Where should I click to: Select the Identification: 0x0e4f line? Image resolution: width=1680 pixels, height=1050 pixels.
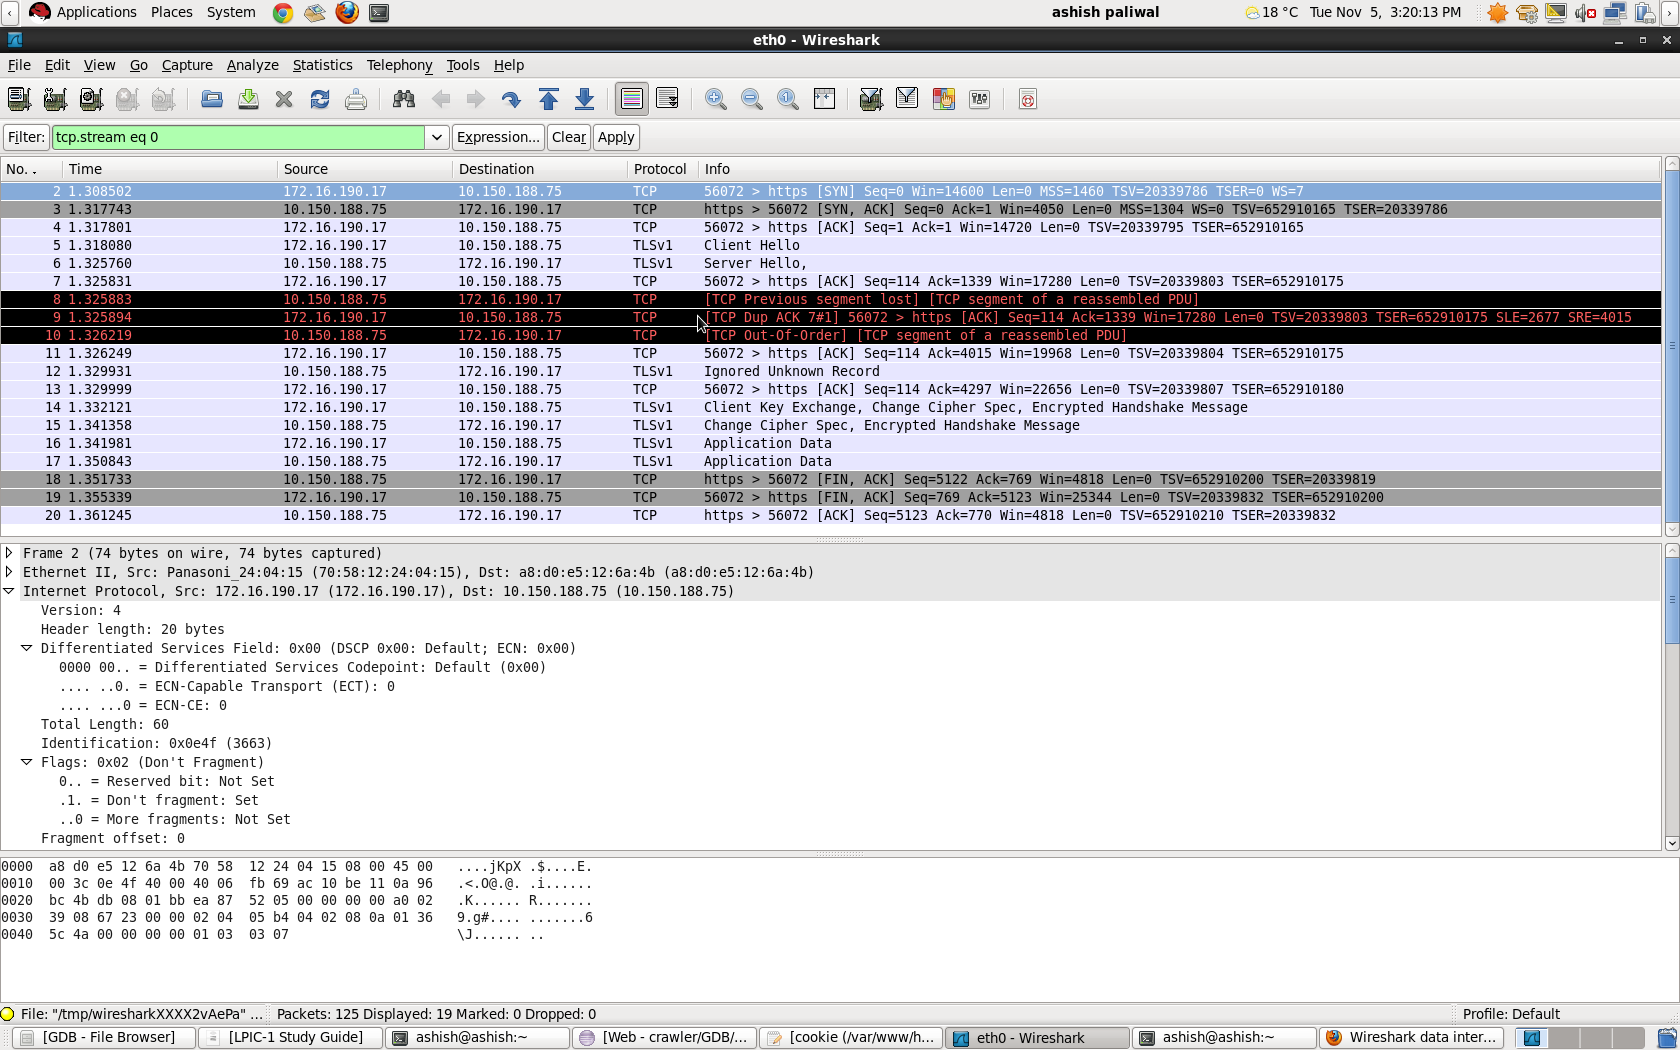click(x=156, y=743)
